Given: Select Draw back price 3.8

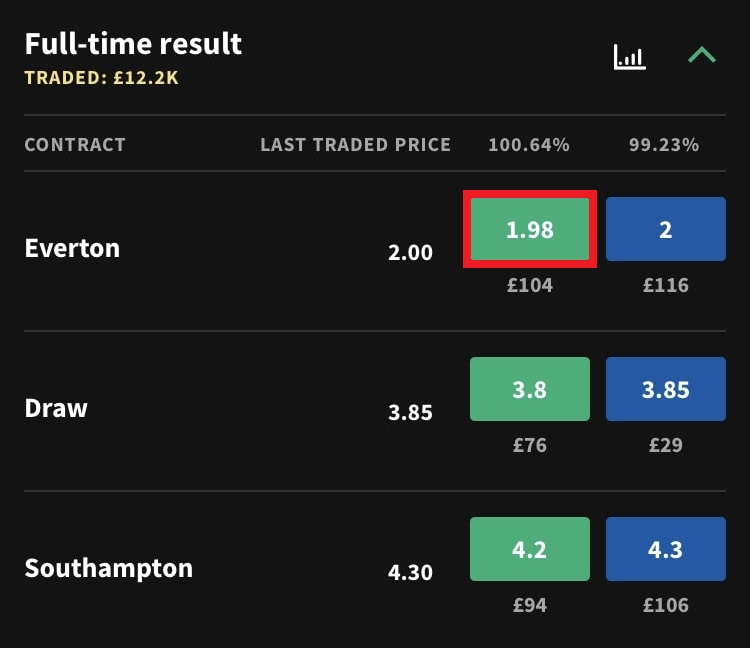Looking at the screenshot, I should pos(529,390).
